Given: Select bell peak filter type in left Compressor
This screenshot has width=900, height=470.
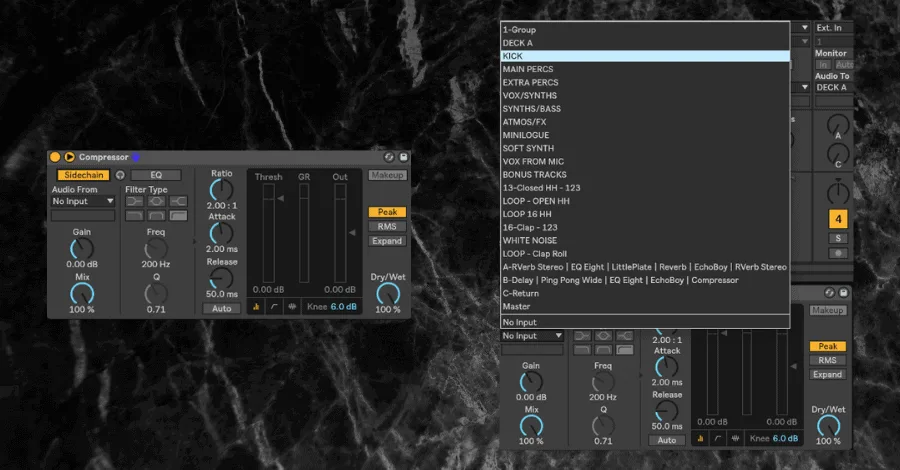Looking at the screenshot, I should (156, 201).
